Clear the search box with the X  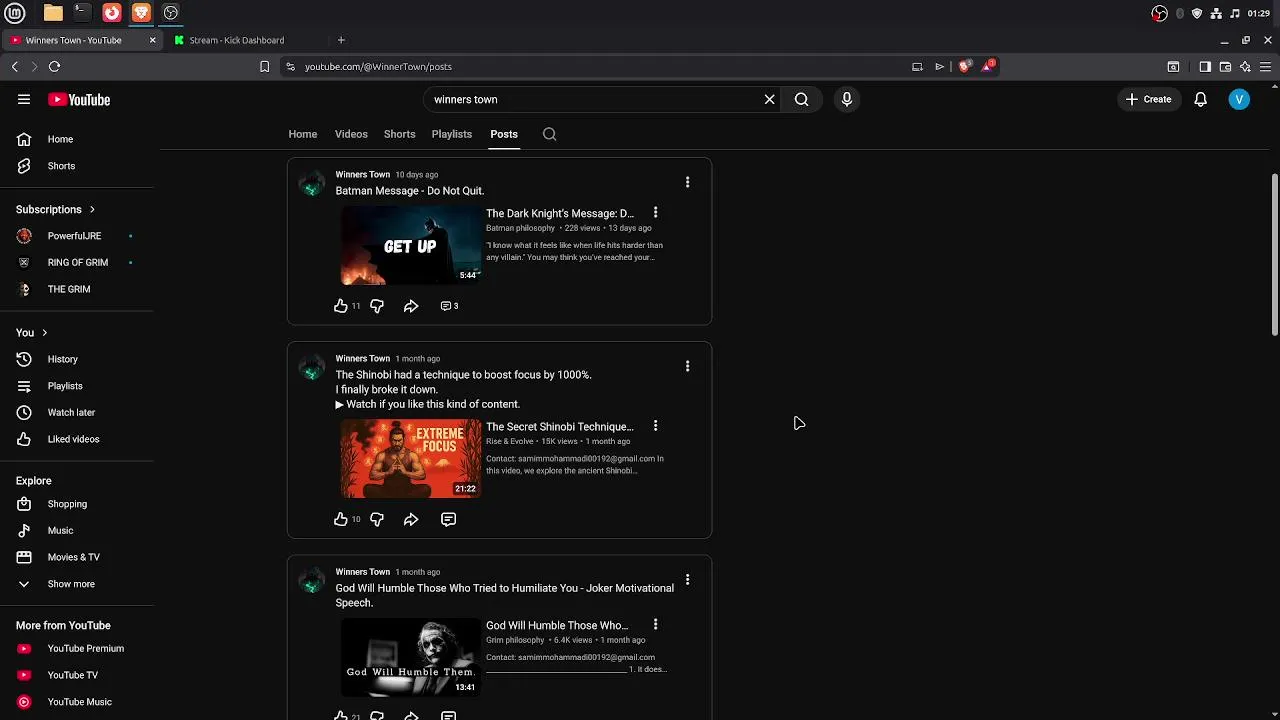[x=769, y=99]
